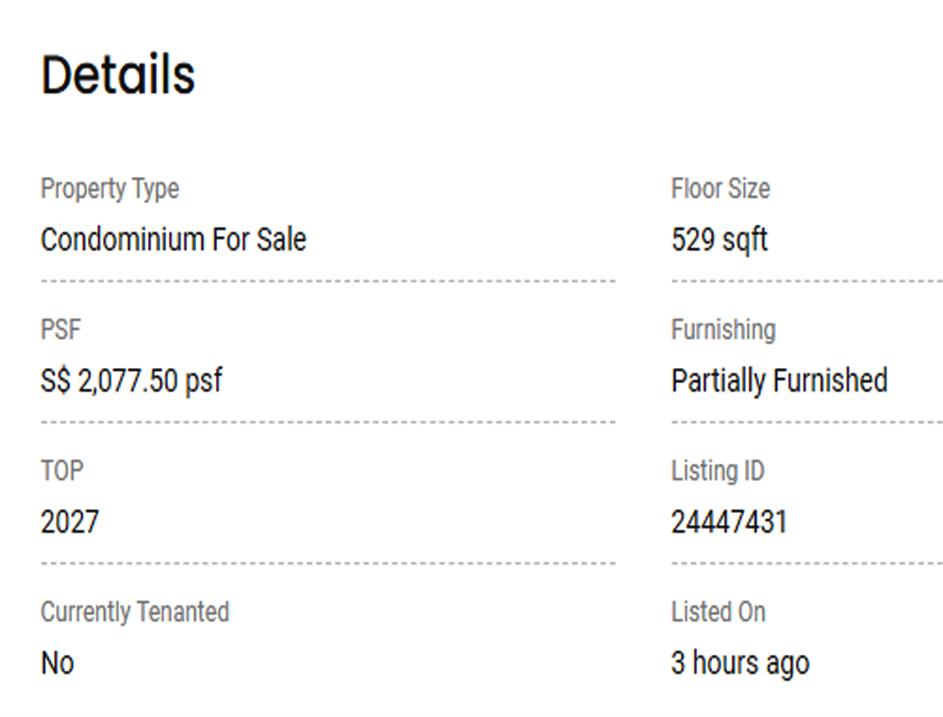
Task: Select the 529 sqft value
Action: (719, 240)
